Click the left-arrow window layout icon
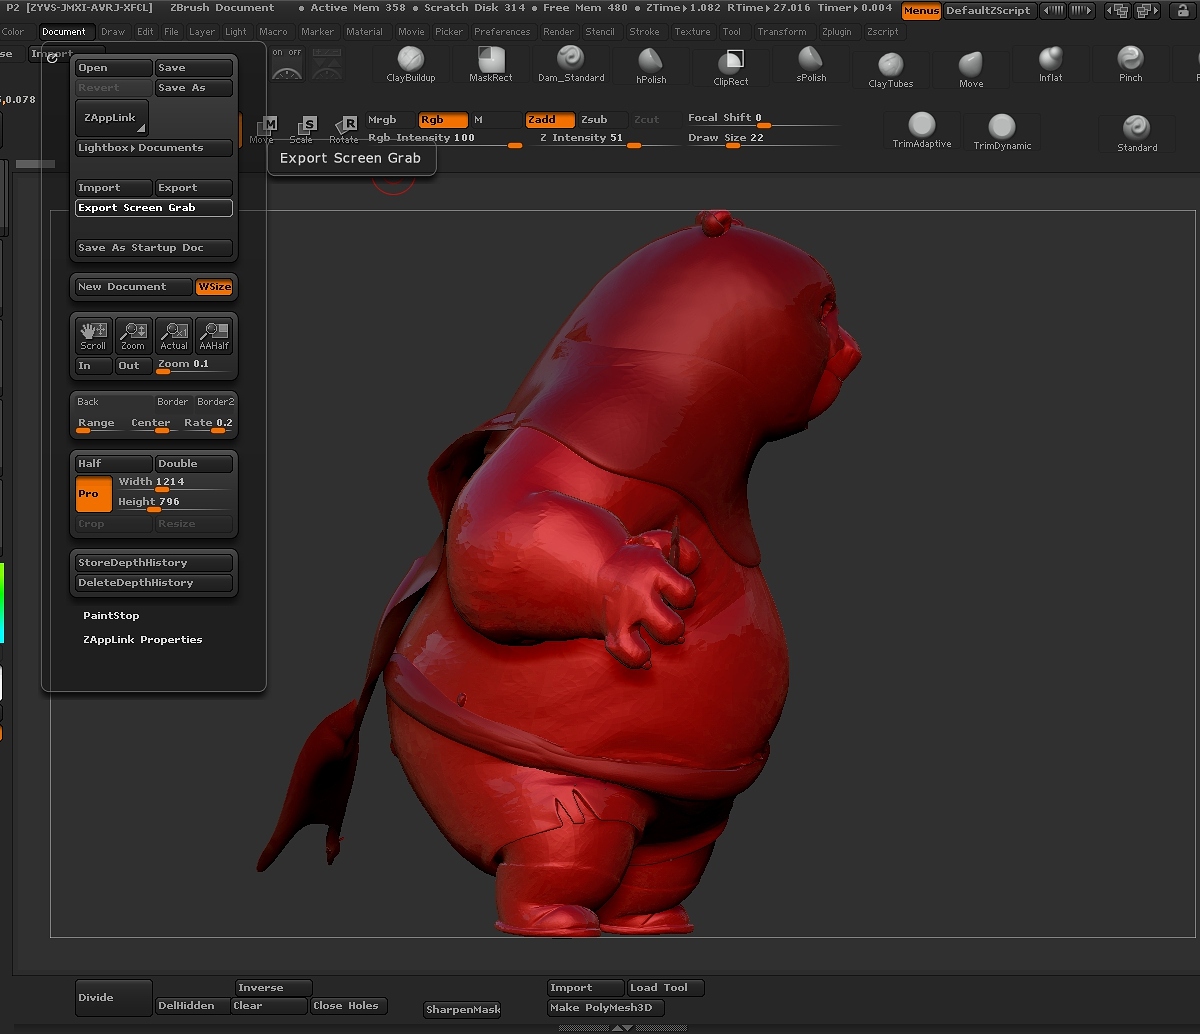The height and width of the screenshot is (1034, 1200). click(x=1118, y=11)
